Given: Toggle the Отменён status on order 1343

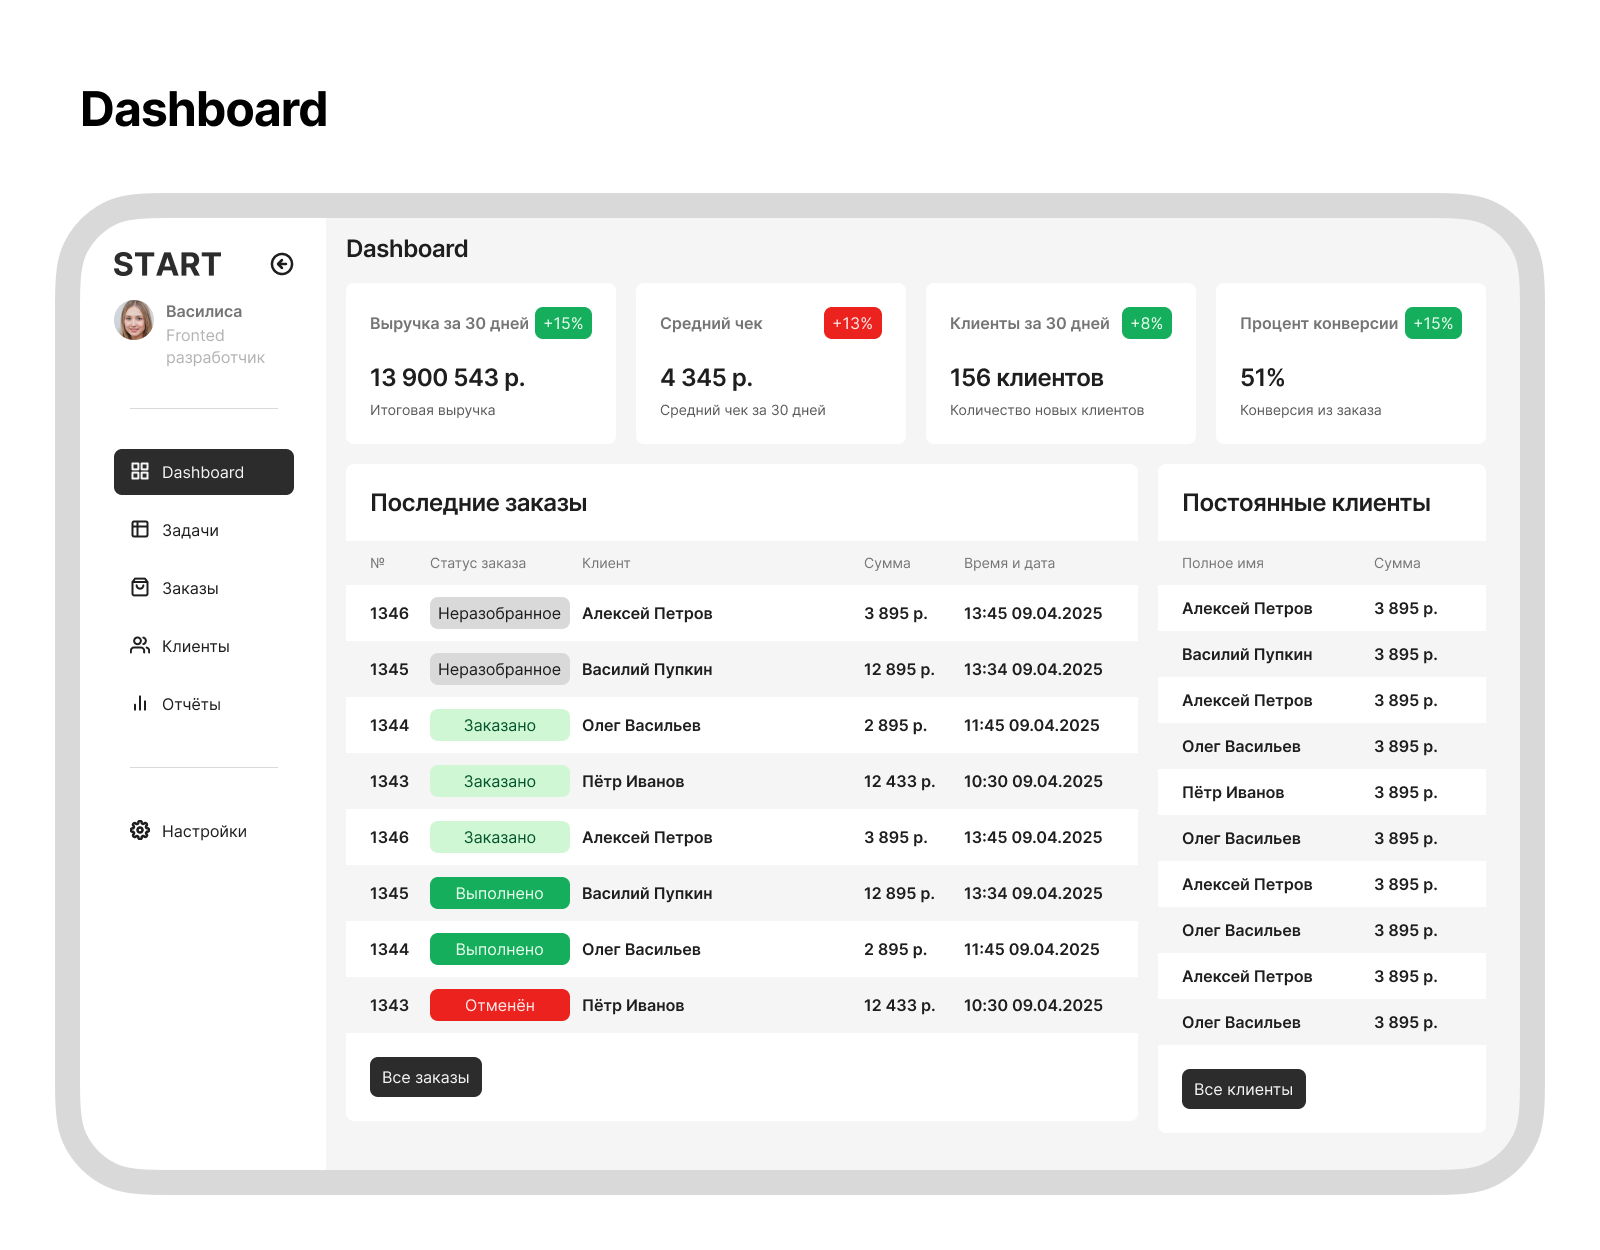Looking at the screenshot, I should click(x=499, y=1004).
